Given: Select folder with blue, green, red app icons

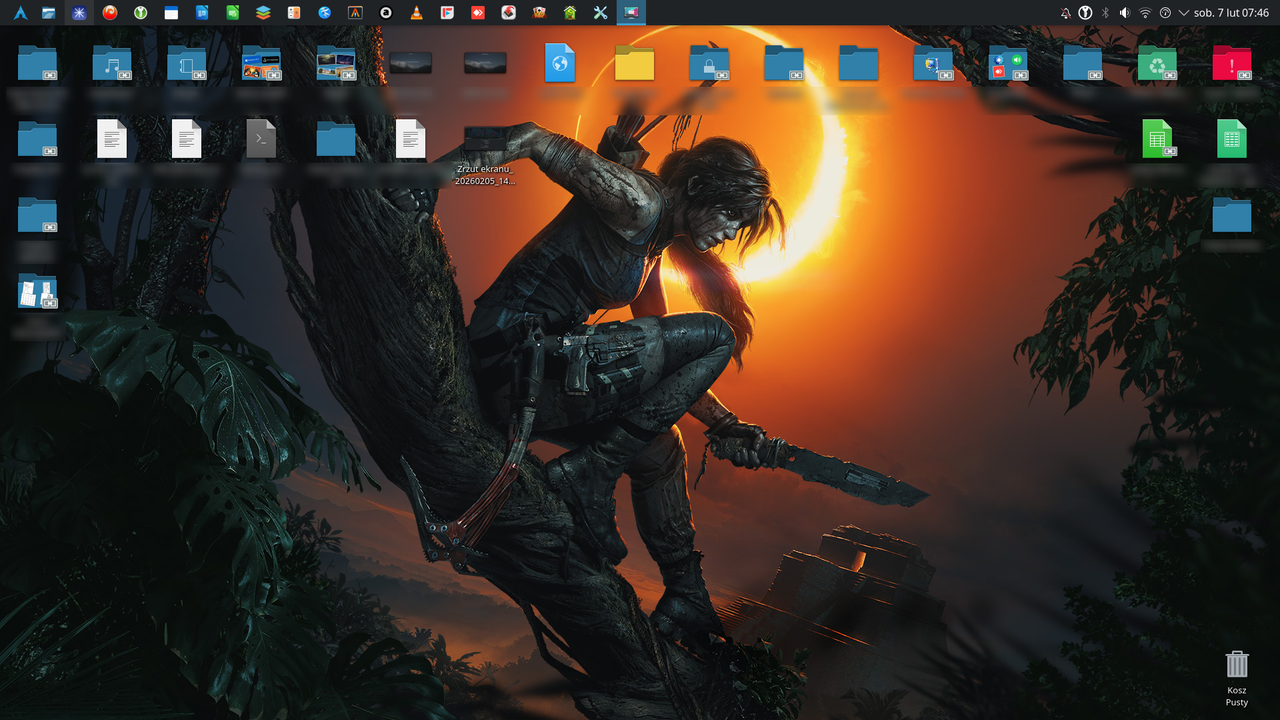Looking at the screenshot, I should pyautogui.click(x=1008, y=64).
